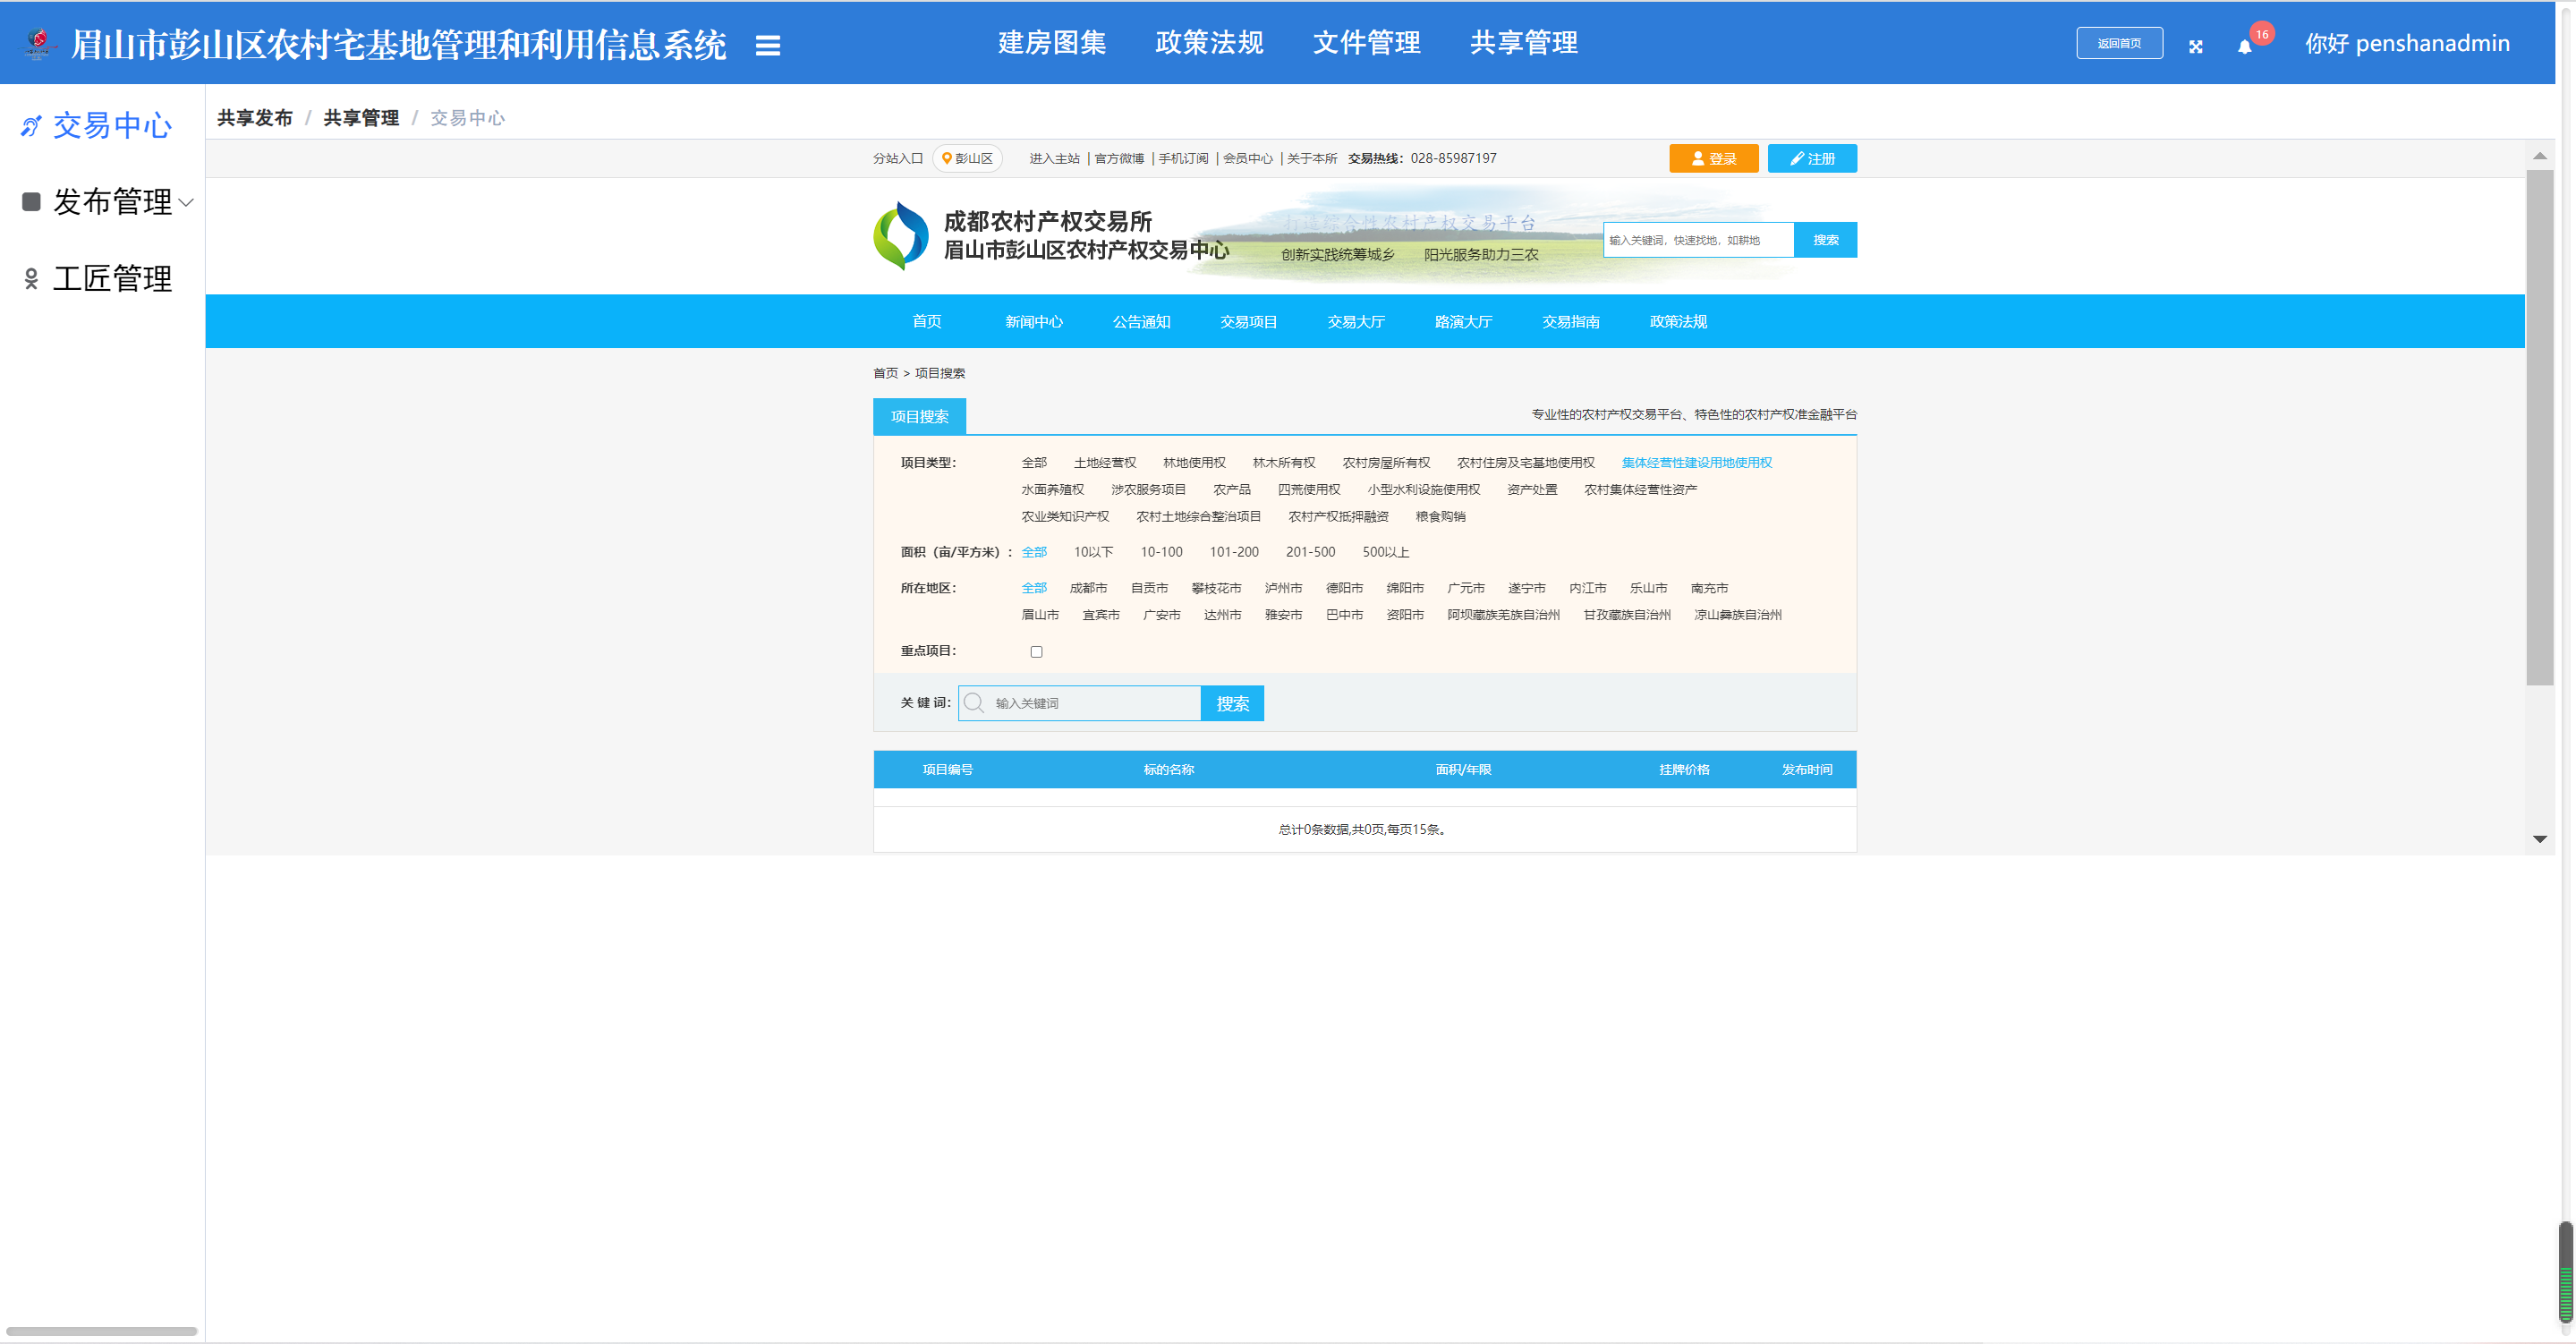
Task: Focus the top banner keyword search field
Action: coord(1698,240)
